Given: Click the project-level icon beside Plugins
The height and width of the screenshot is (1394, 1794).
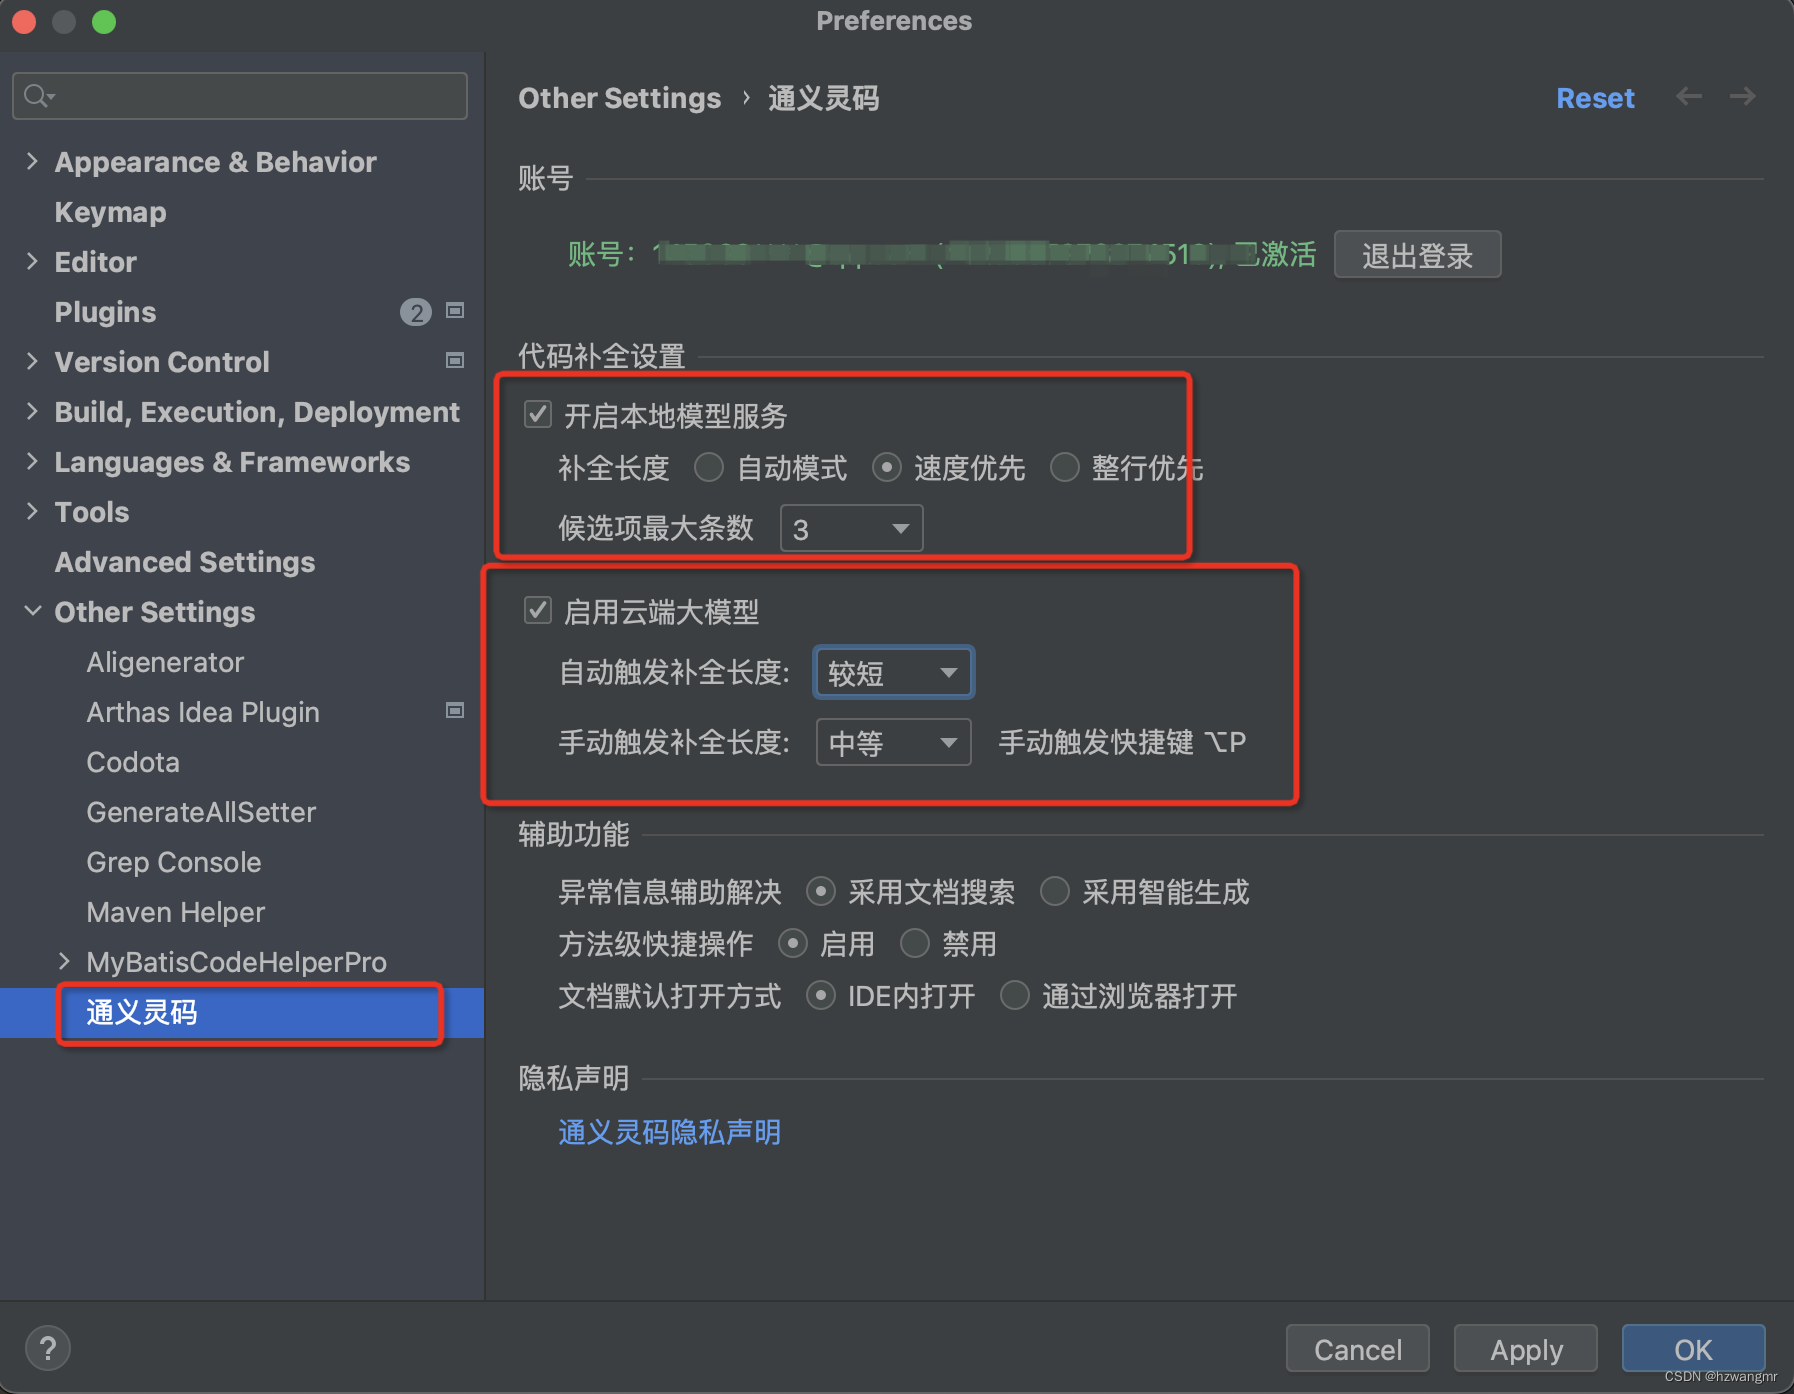Looking at the screenshot, I should point(455,311).
